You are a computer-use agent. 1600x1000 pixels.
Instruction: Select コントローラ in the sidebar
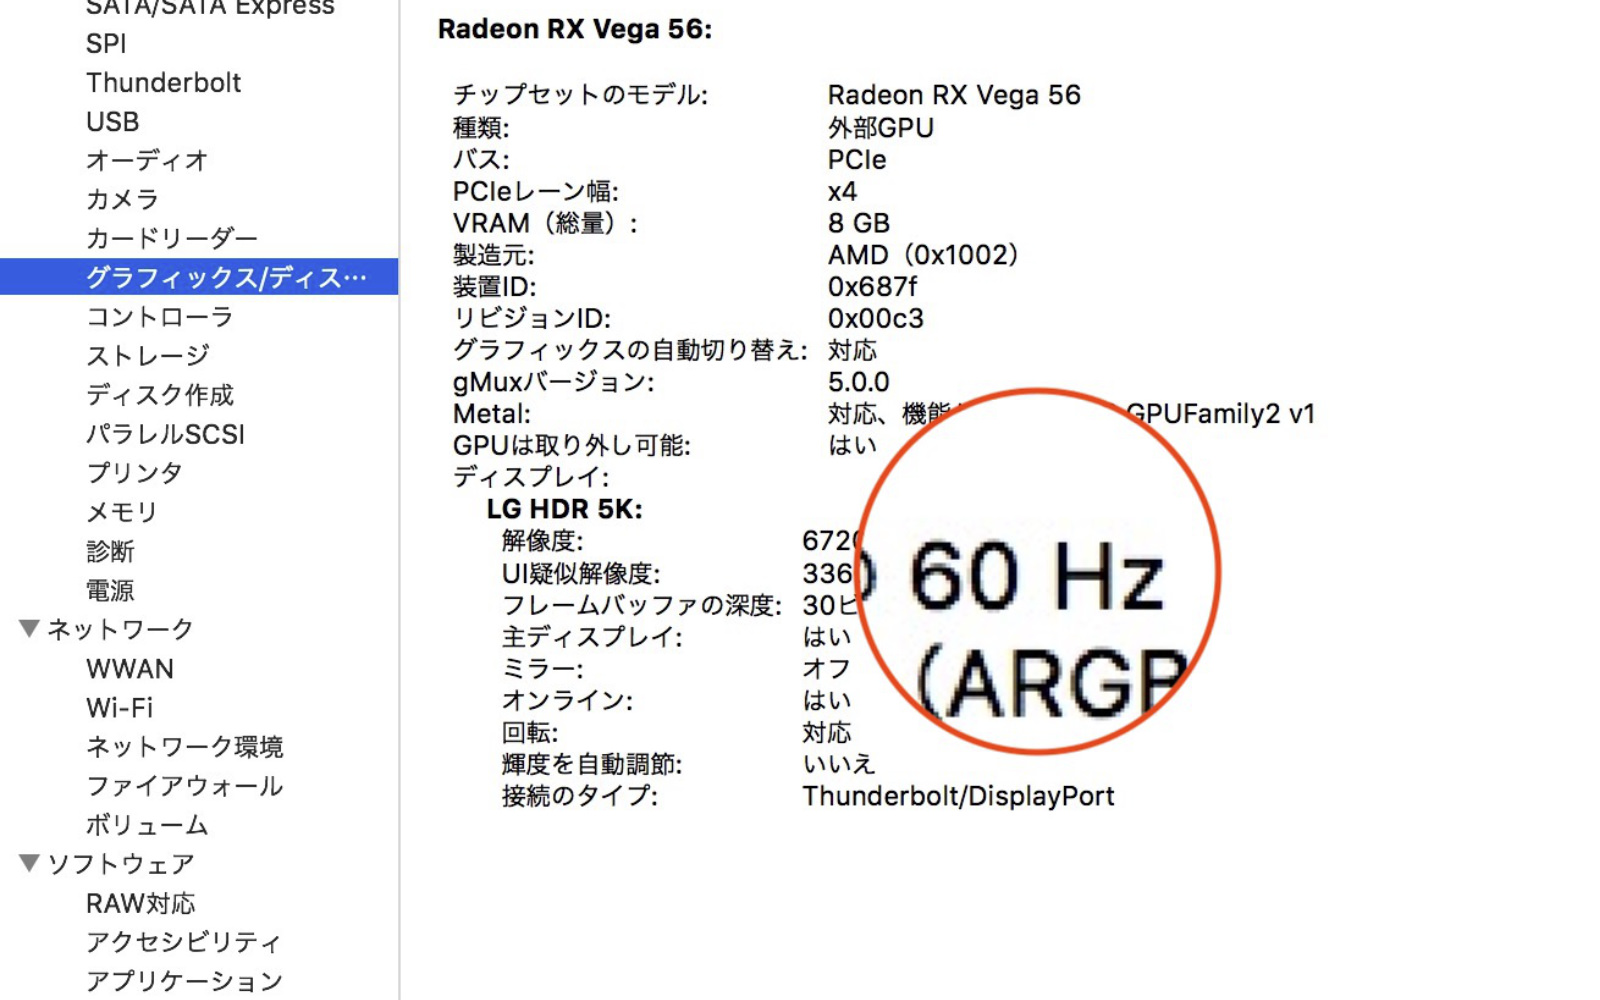(x=160, y=317)
